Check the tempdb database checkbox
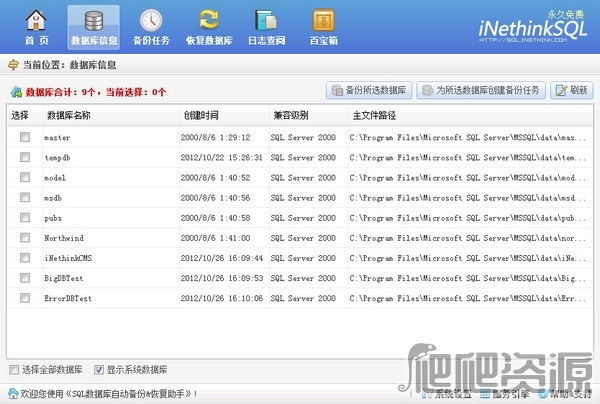Viewport: 600px width, 404px height. pyautogui.click(x=25, y=157)
